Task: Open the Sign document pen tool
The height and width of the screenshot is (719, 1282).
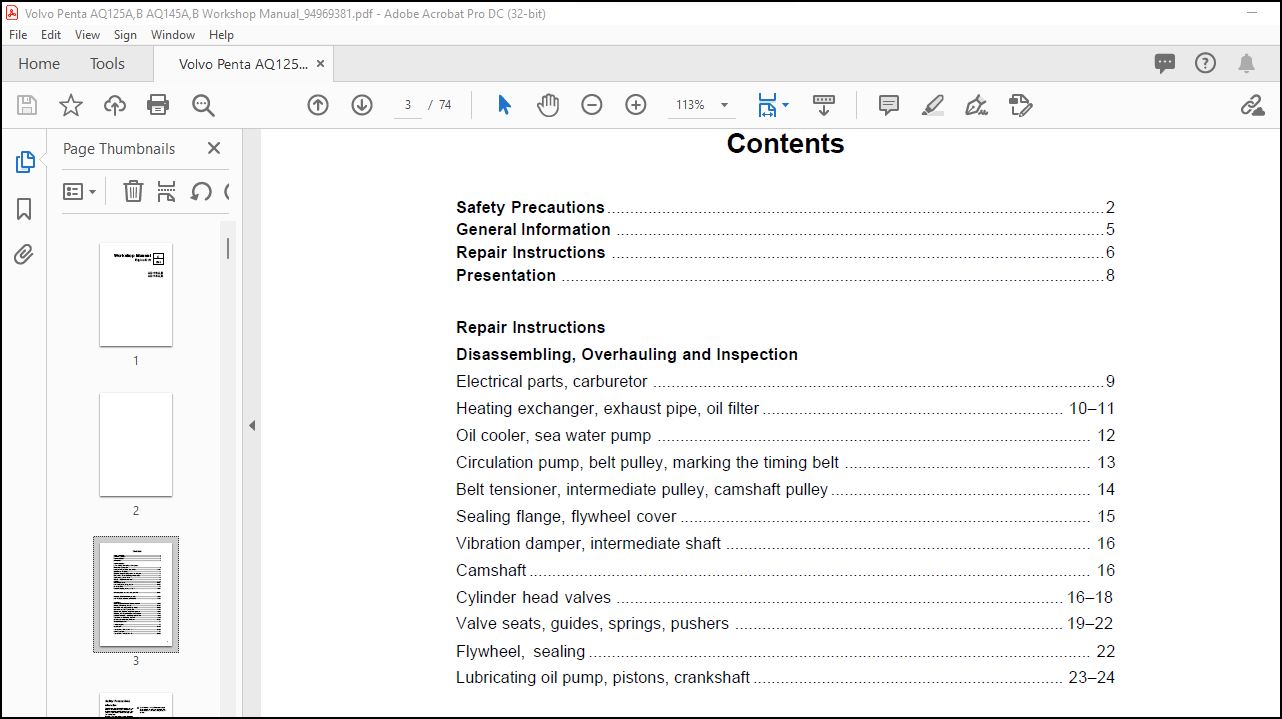Action: tap(977, 105)
